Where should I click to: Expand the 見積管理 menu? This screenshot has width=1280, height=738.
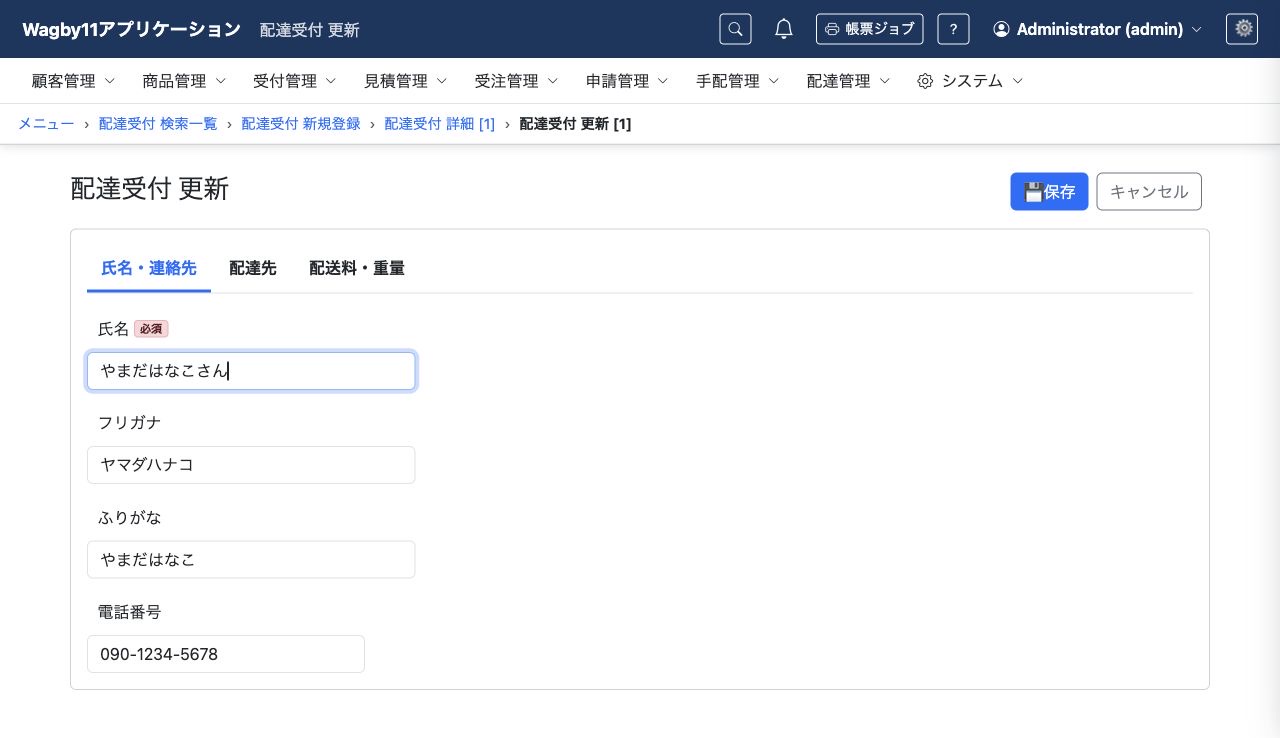coord(406,81)
